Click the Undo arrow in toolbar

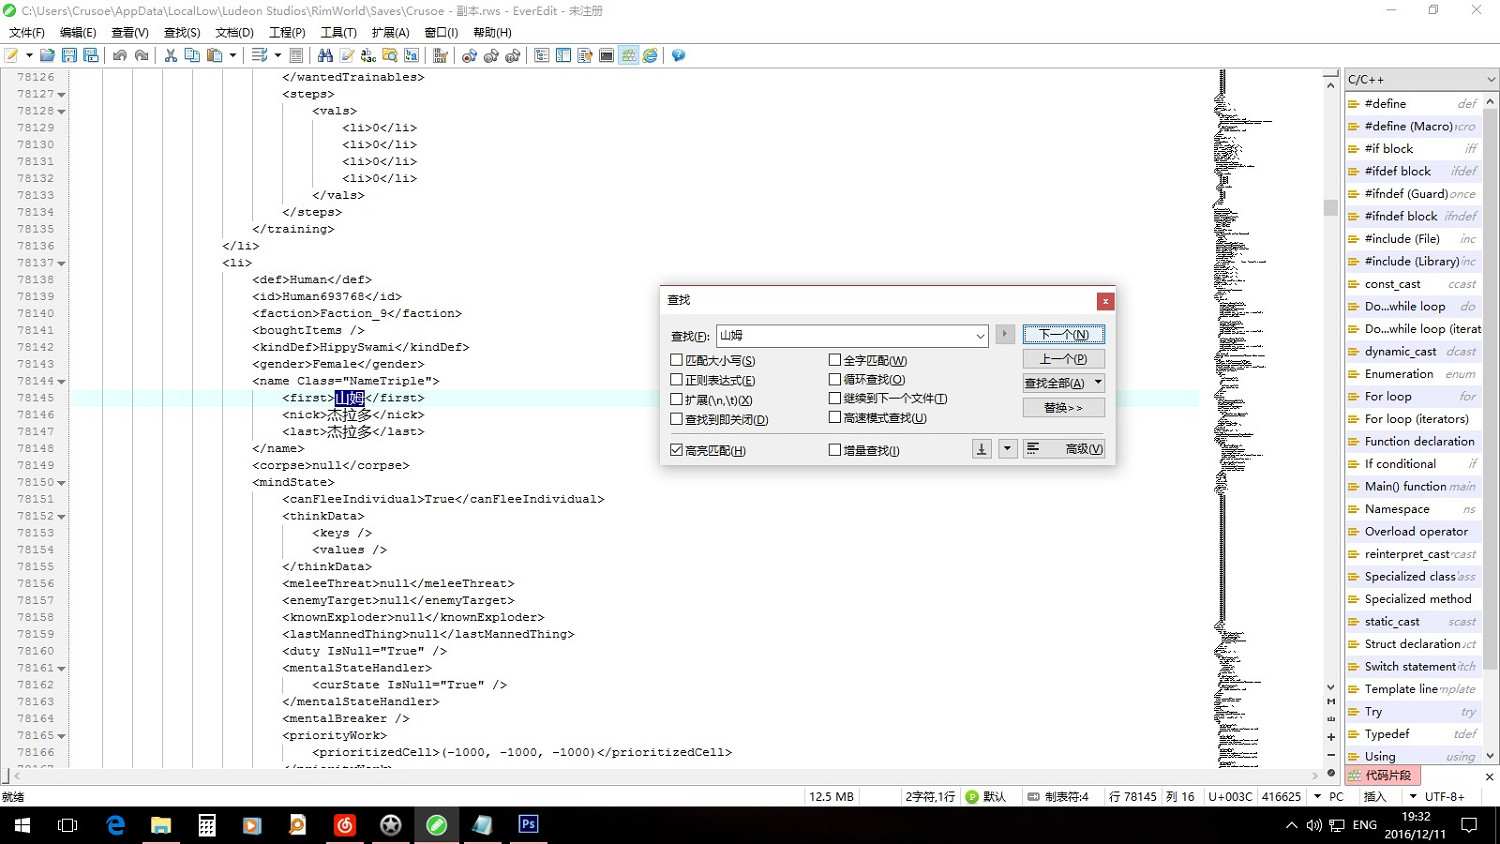tap(120, 56)
